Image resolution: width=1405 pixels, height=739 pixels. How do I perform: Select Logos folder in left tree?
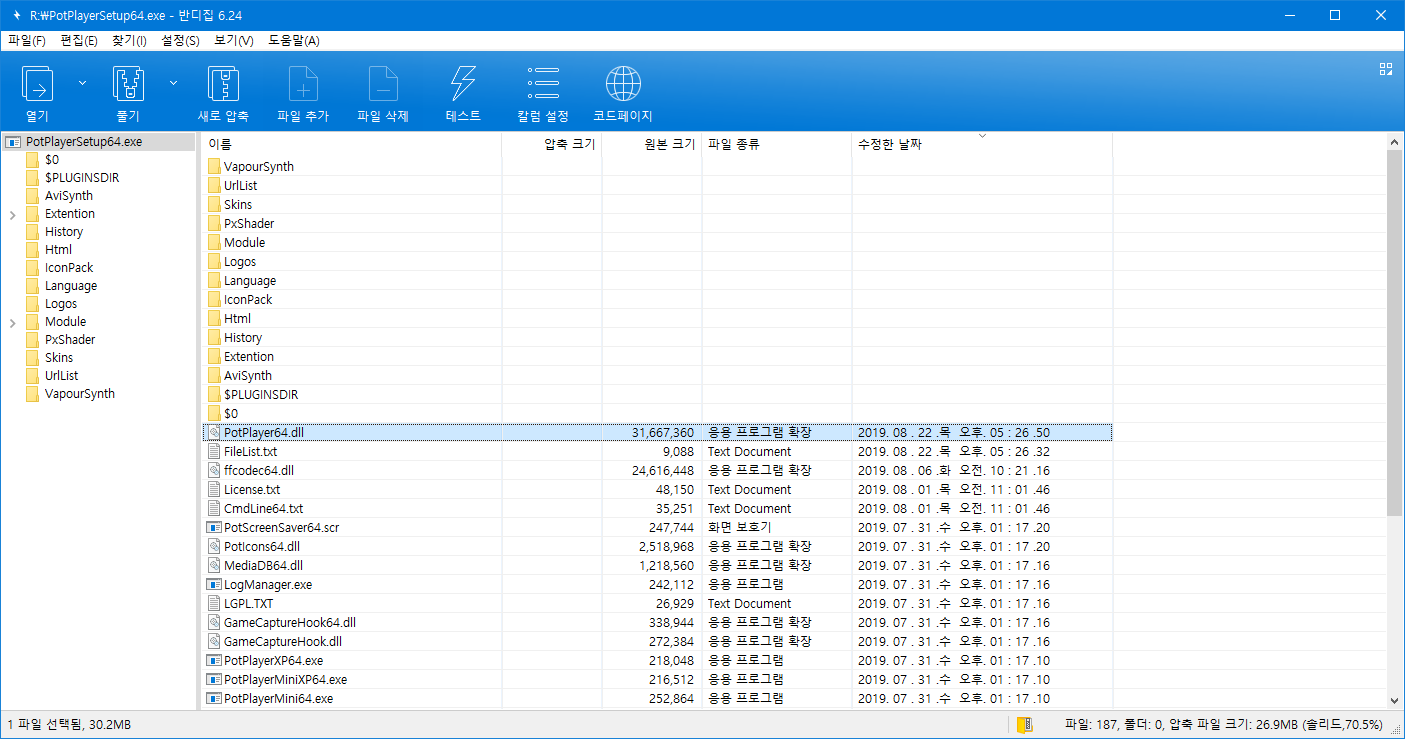[x=61, y=304]
